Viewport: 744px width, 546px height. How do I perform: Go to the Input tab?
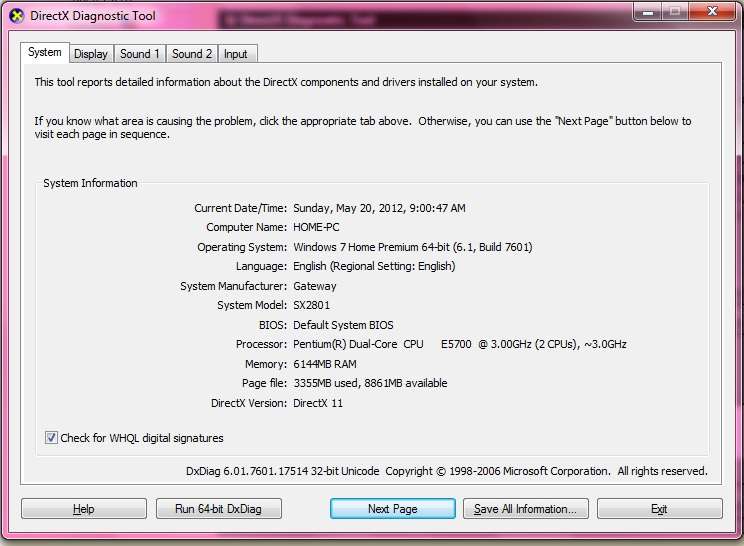click(x=236, y=54)
